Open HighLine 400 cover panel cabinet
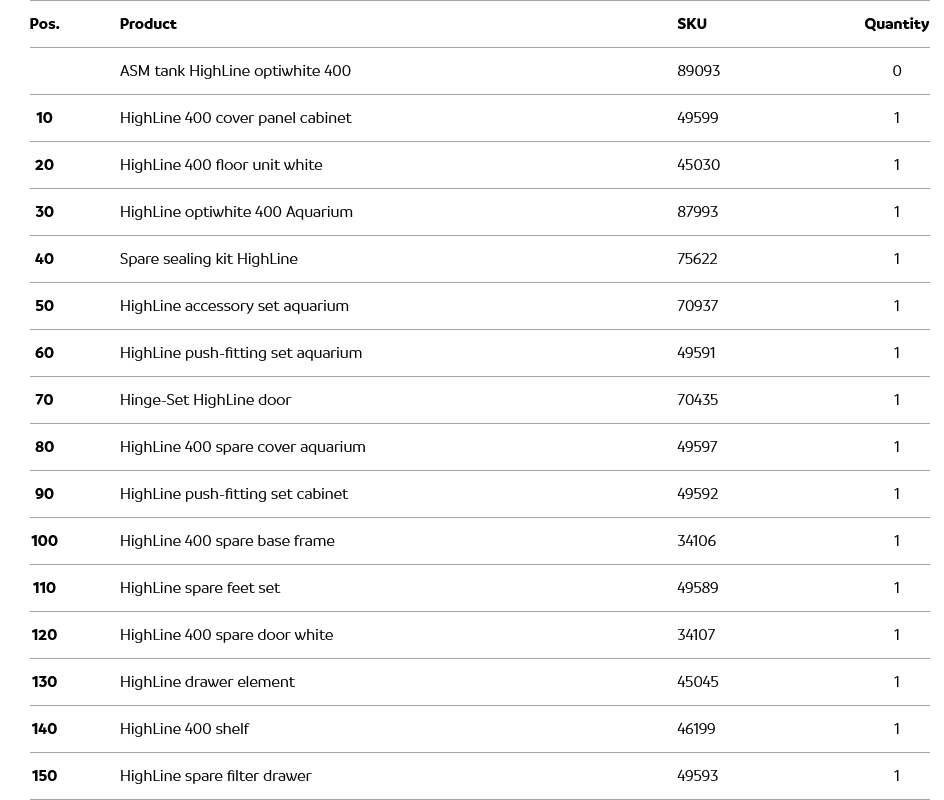944x800 pixels. [235, 118]
